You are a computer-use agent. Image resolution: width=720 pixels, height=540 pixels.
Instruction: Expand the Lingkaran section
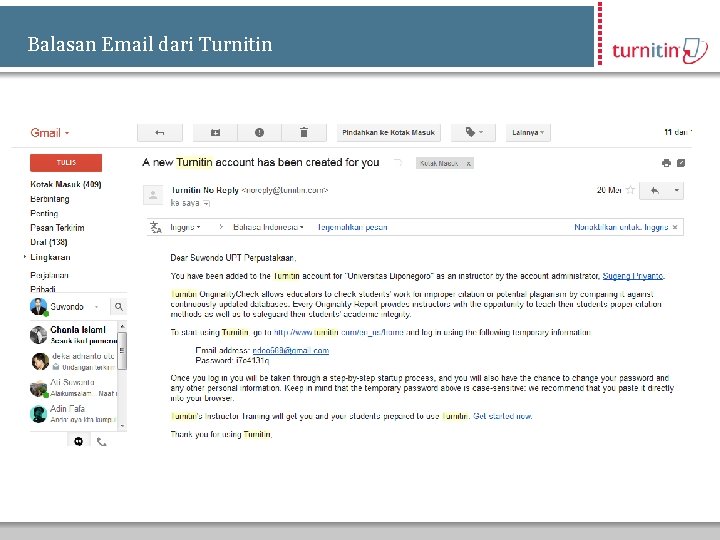25,257
